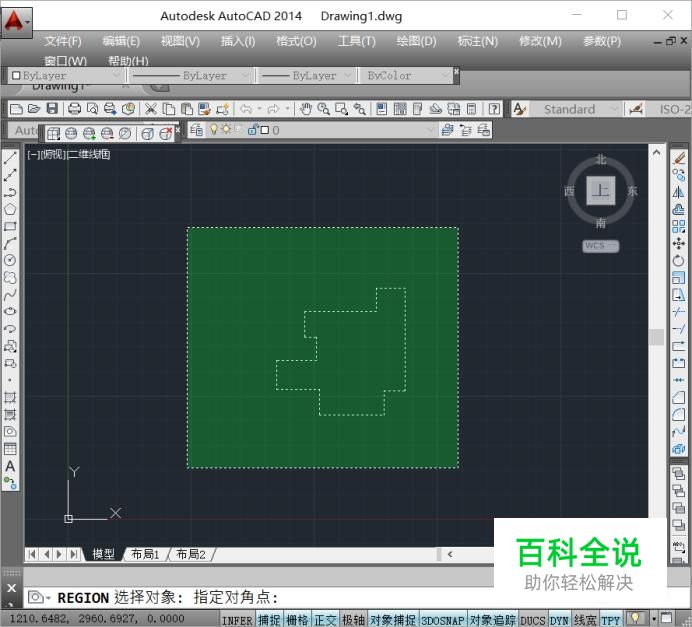
Task: Click the Erase tool in modify toolbar
Action: pyautogui.click(x=679, y=158)
